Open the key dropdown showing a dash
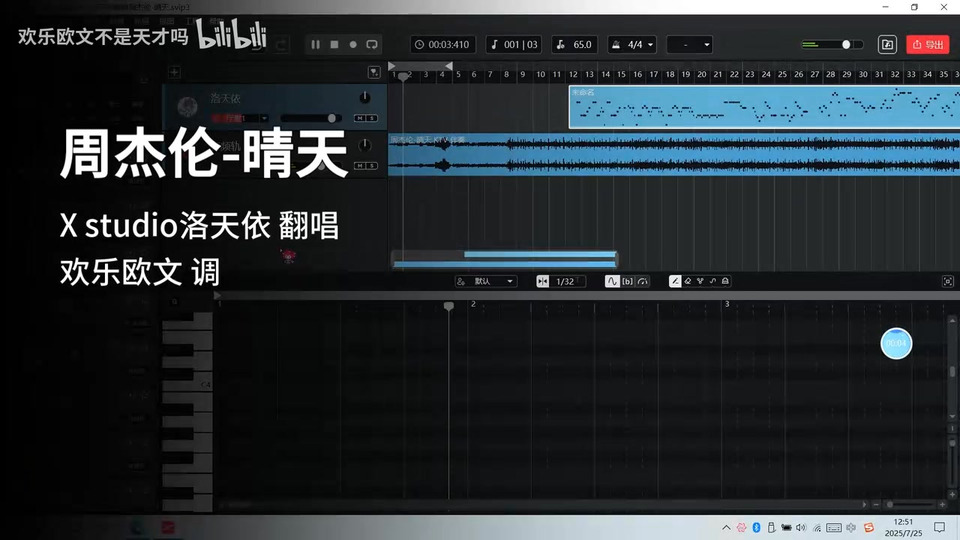This screenshot has width=960, height=540. (689, 45)
